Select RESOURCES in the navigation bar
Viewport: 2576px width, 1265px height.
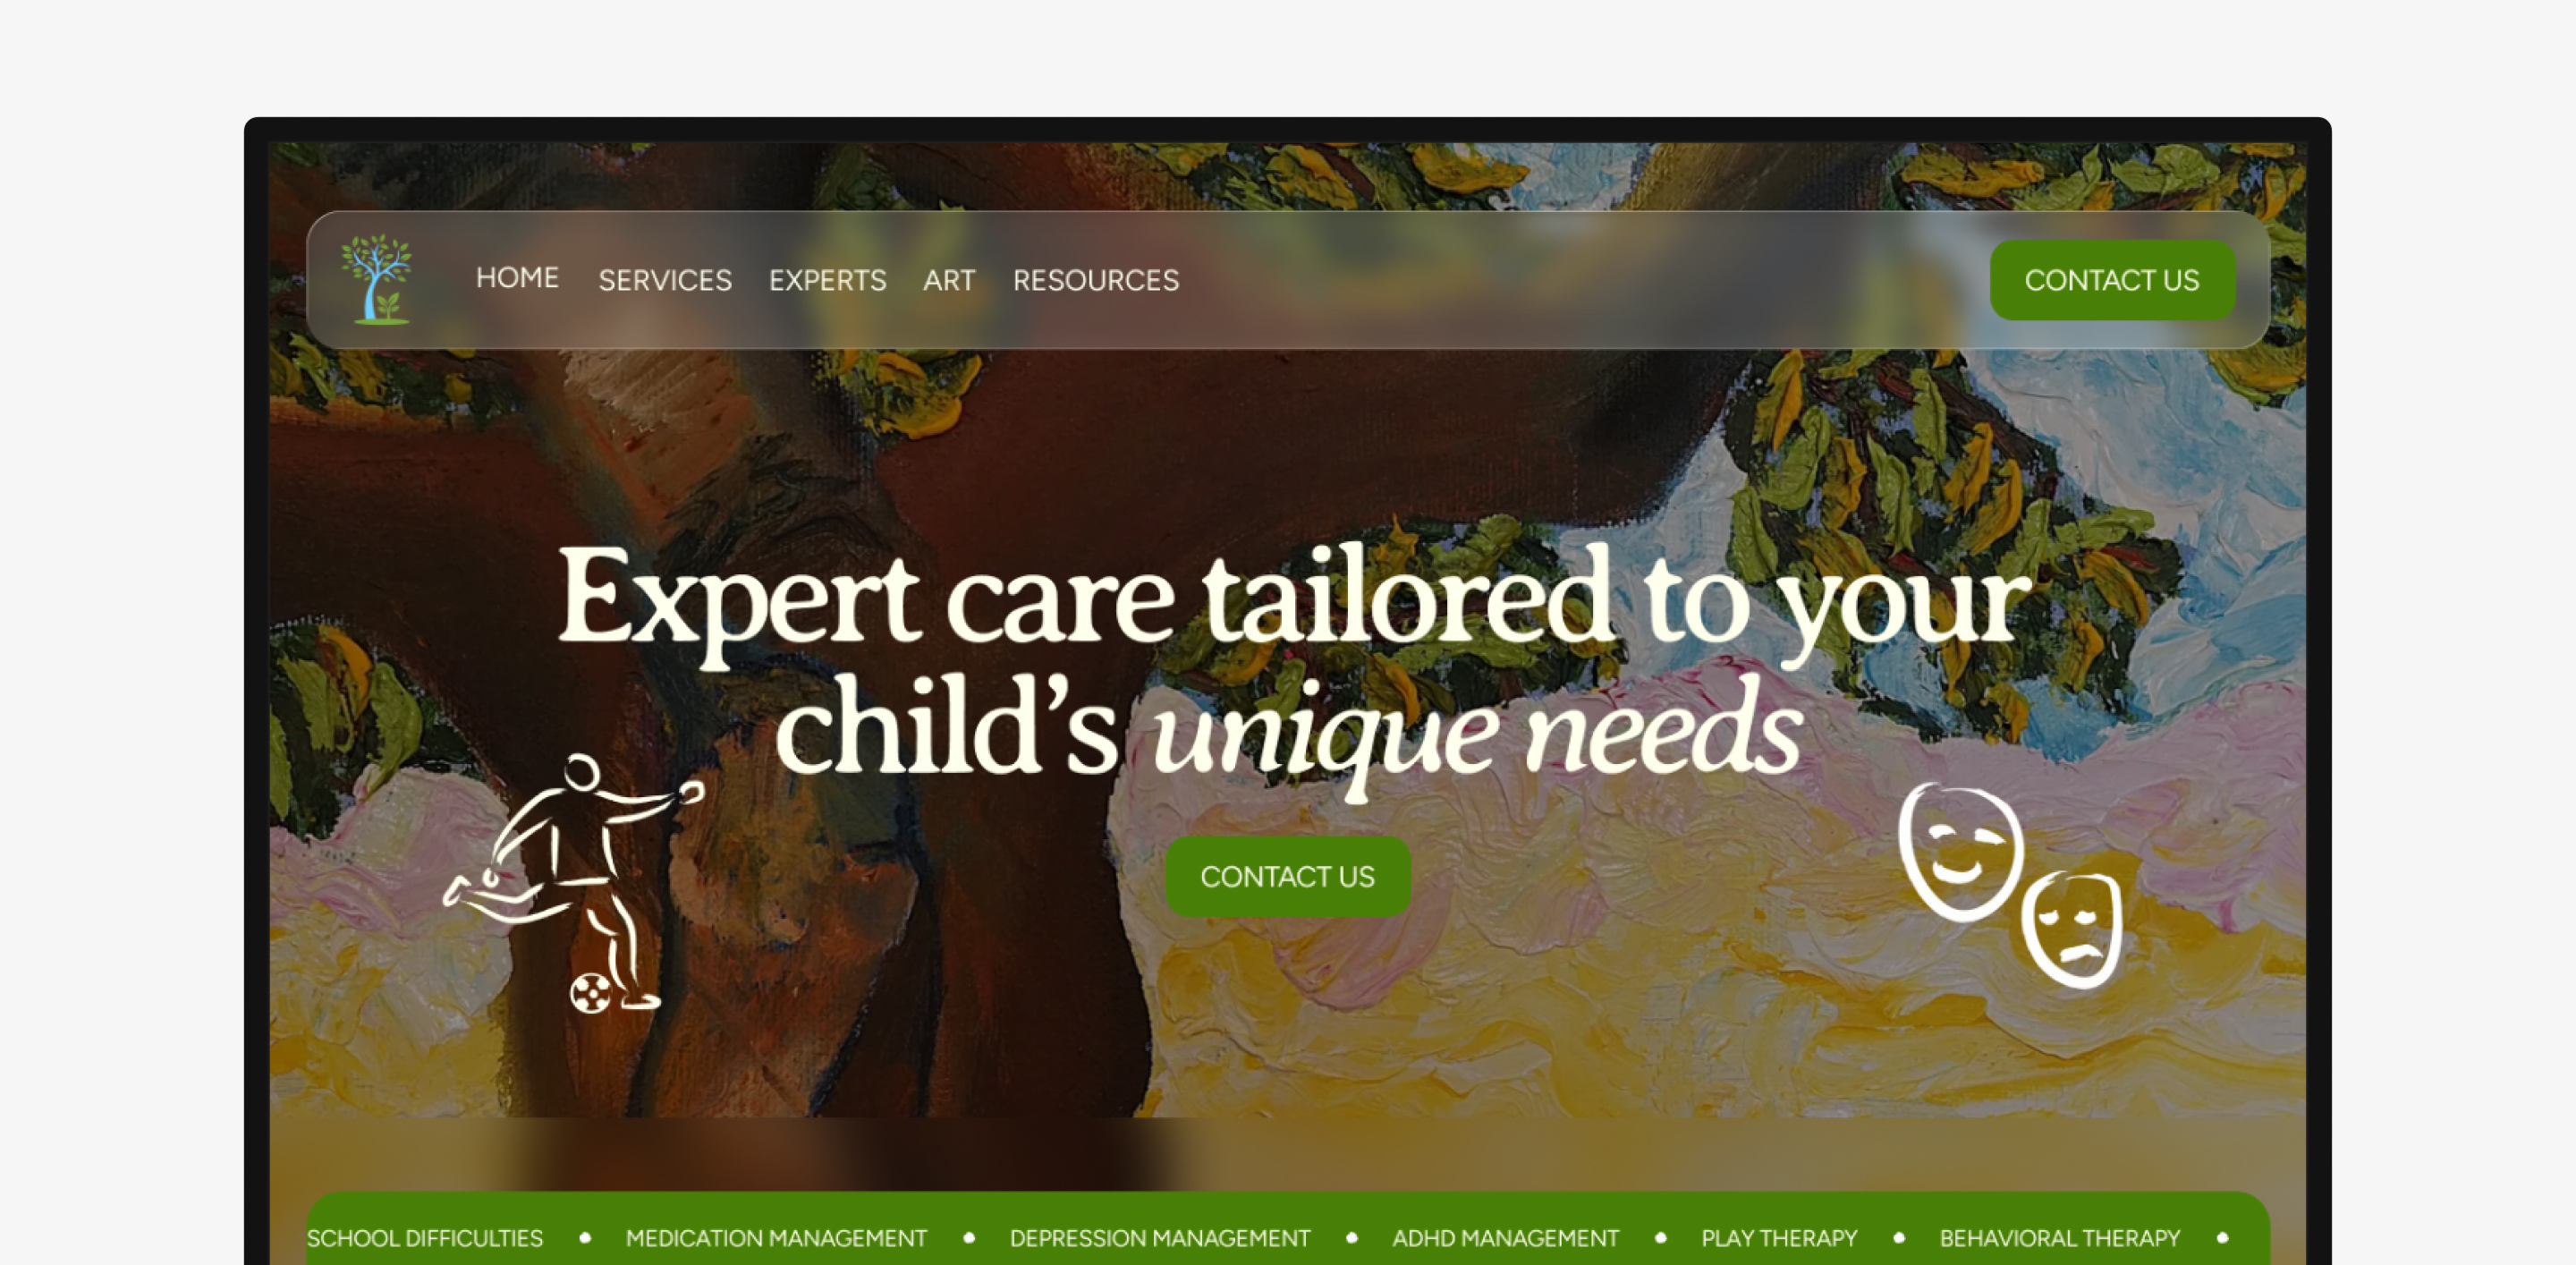[1096, 280]
